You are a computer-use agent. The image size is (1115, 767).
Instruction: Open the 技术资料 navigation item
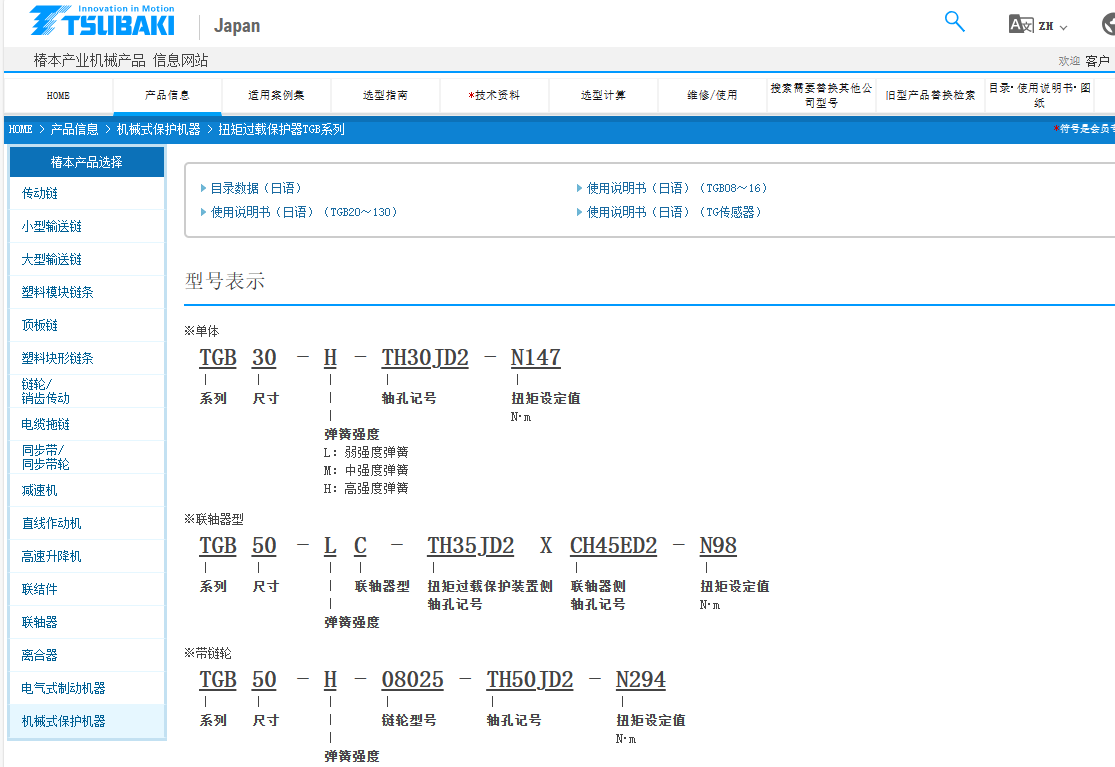click(x=493, y=96)
